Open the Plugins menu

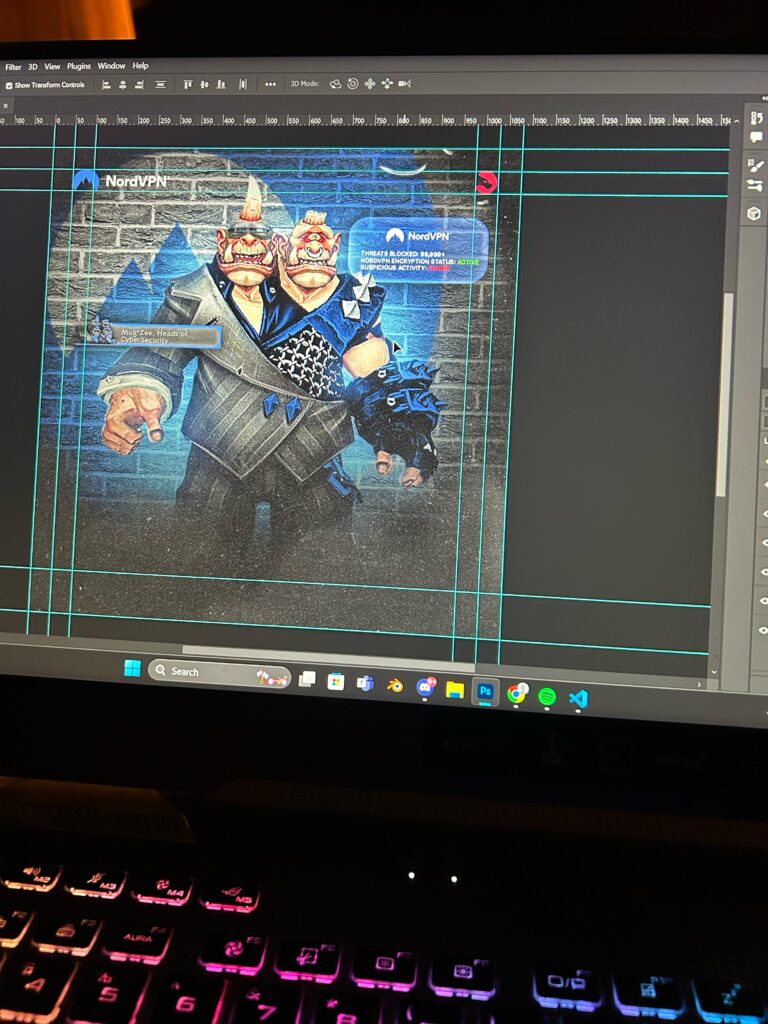79,66
